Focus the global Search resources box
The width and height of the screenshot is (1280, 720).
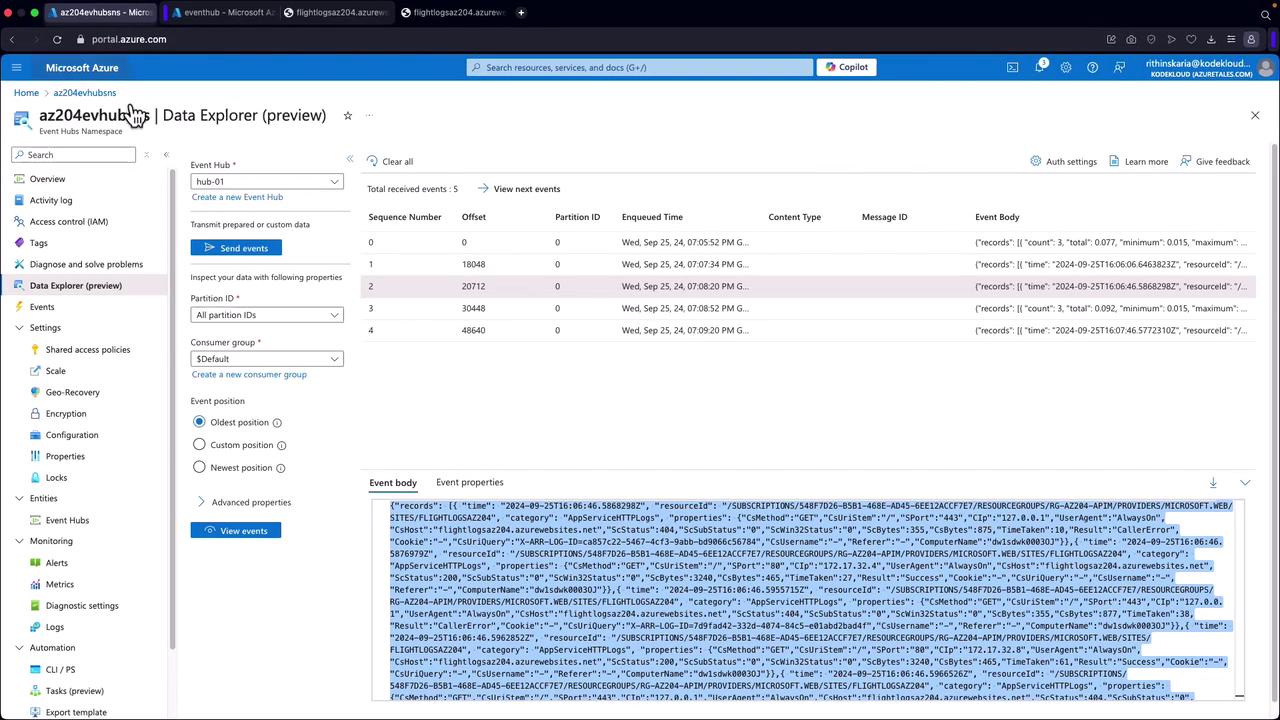tap(640, 67)
